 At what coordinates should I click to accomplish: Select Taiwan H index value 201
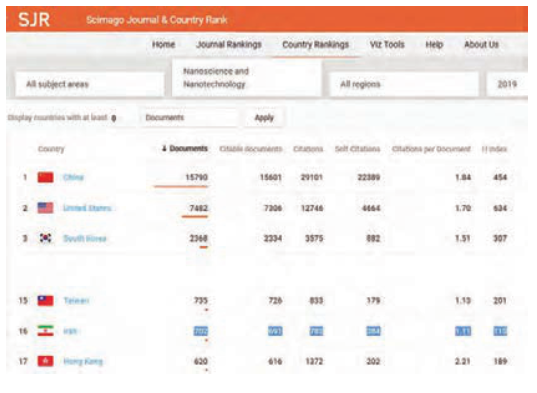(500, 301)
